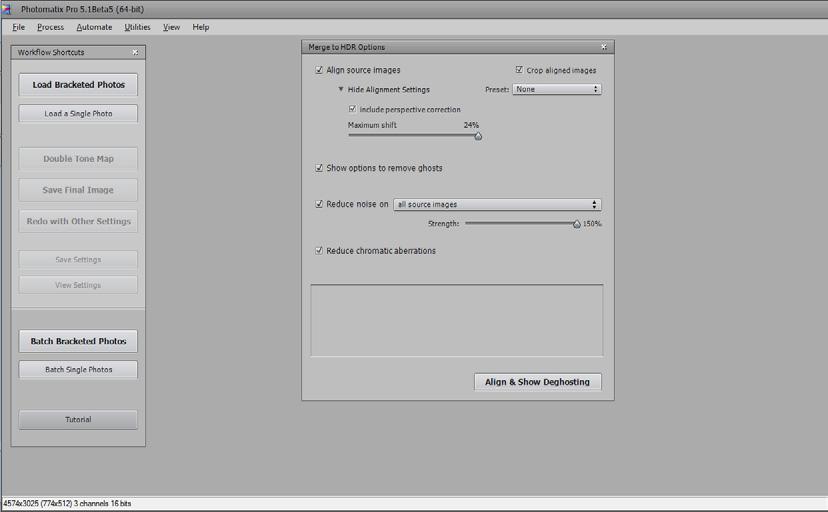Viewport: 828px width, 512px height.
Task: Click the View Settings button
Action: (78, 285)
